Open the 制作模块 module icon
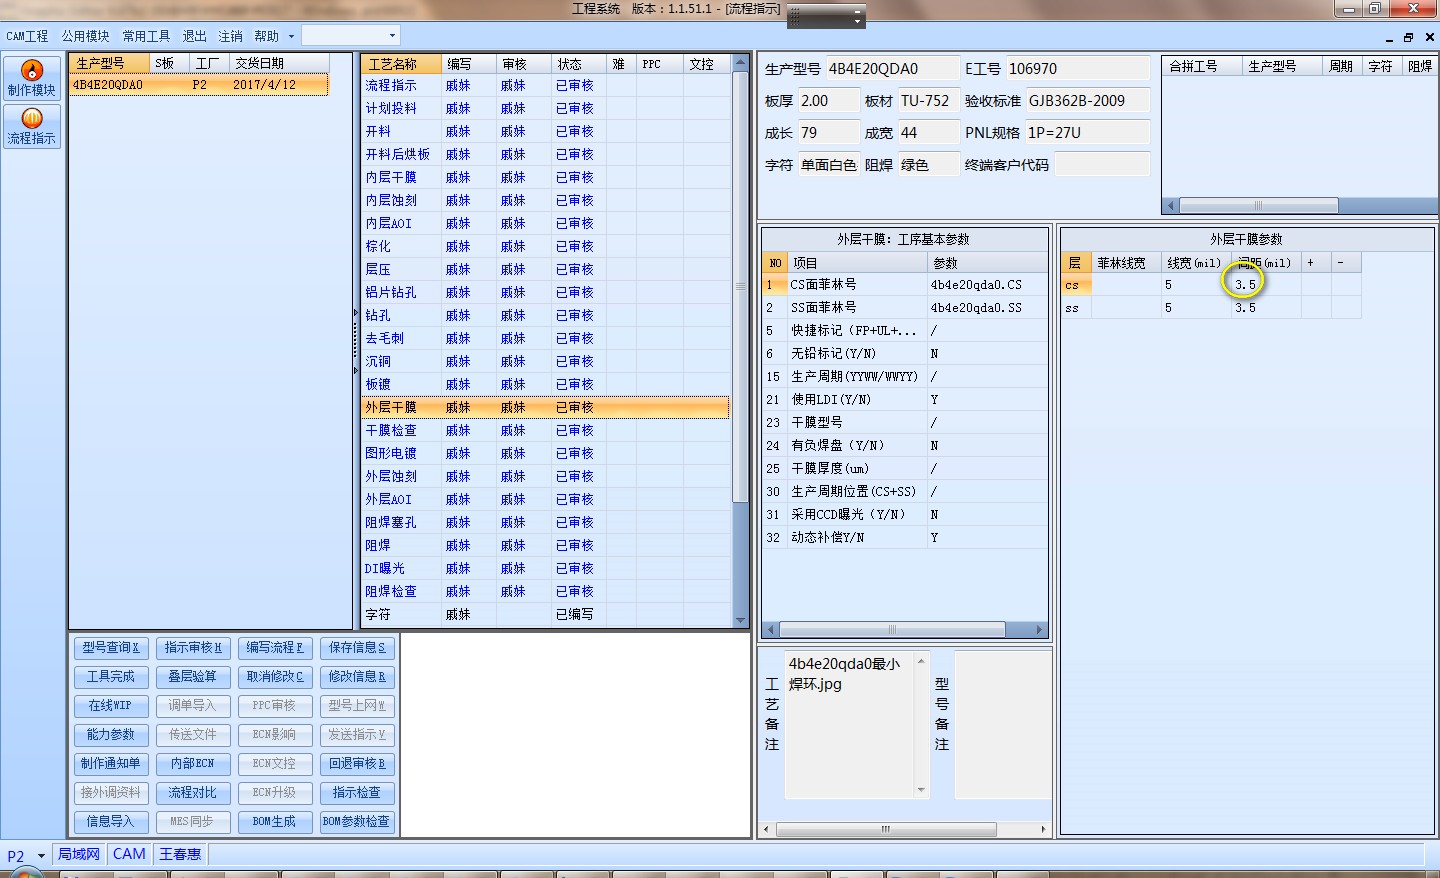The width and height of the screenshot is (1440, 878). (32, 78)
